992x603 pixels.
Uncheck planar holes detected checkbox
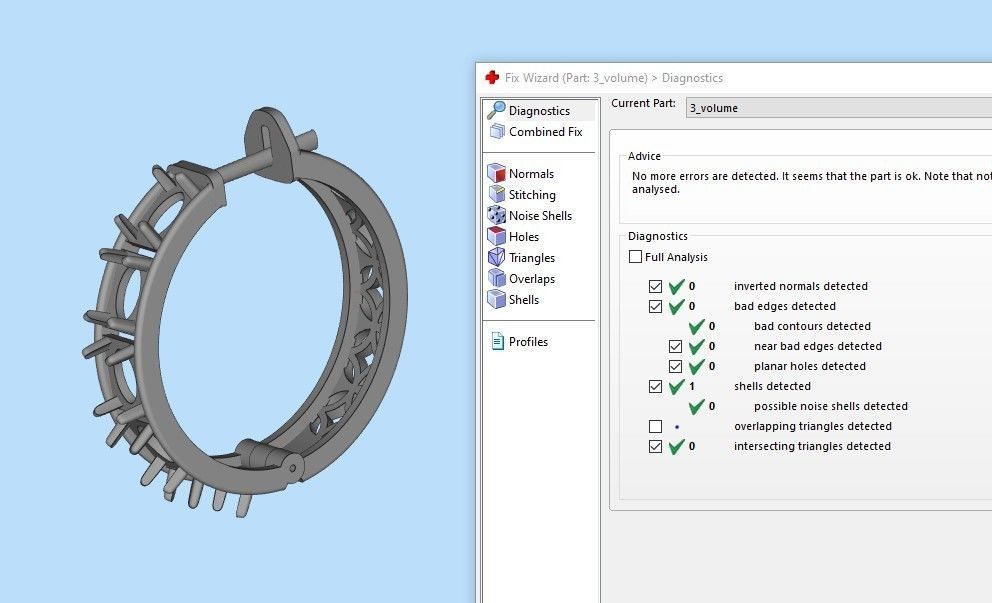[676, 366]
